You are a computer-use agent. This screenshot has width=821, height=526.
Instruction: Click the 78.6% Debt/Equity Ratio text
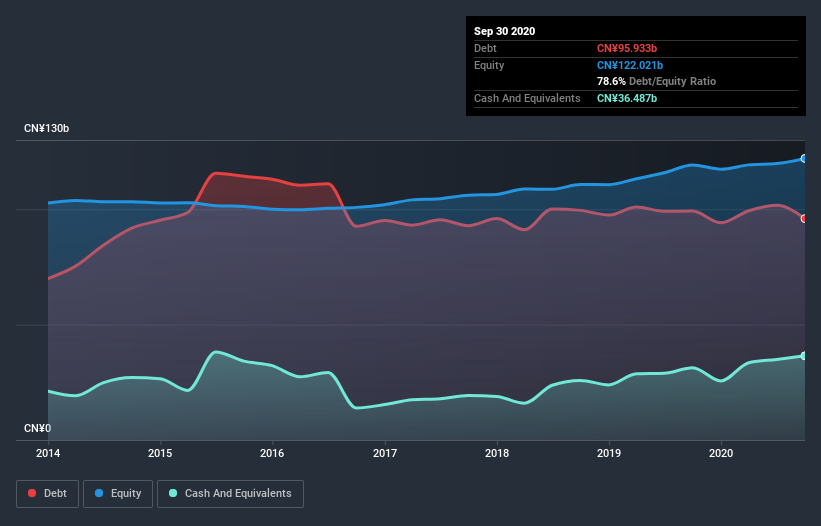(657, 81)
